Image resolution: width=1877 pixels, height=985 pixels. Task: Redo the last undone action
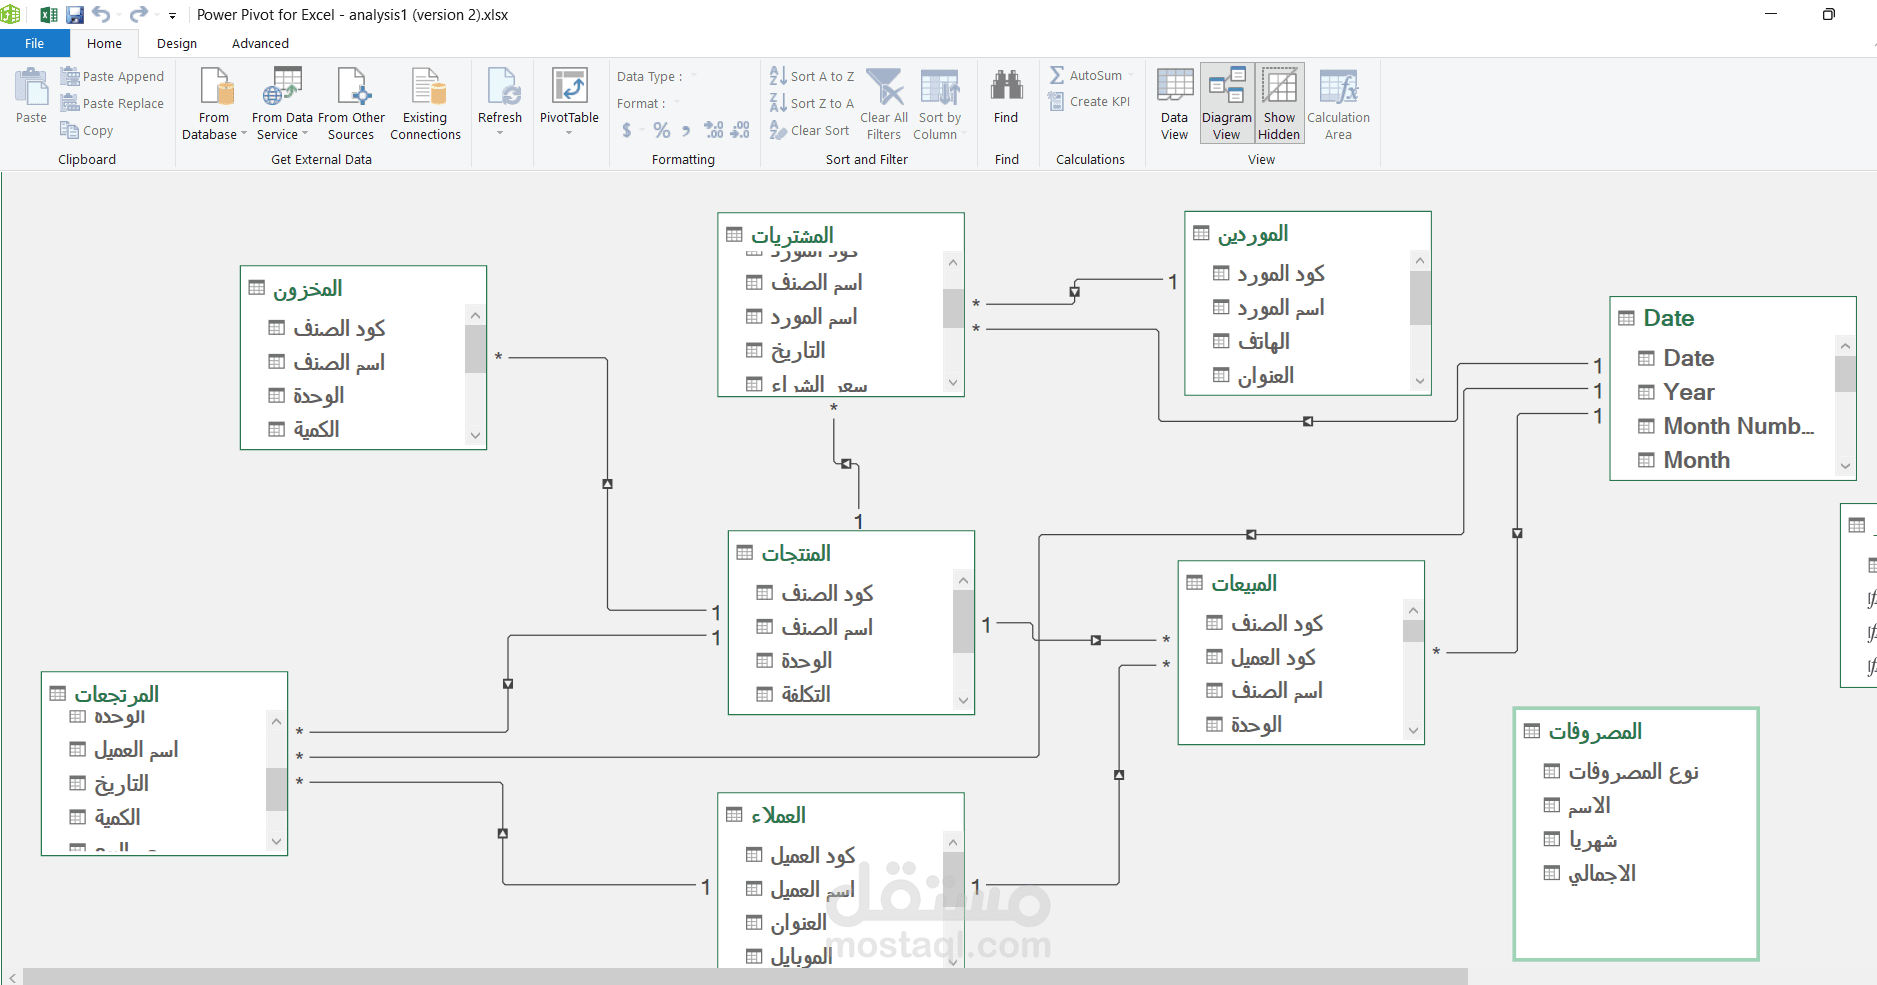139,15
